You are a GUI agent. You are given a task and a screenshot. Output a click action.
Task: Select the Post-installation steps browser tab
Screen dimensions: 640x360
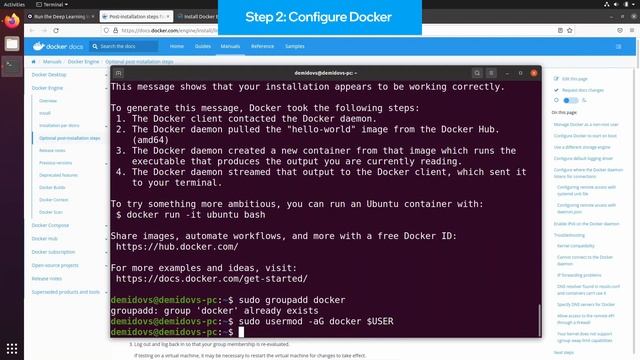coord(136,16)
